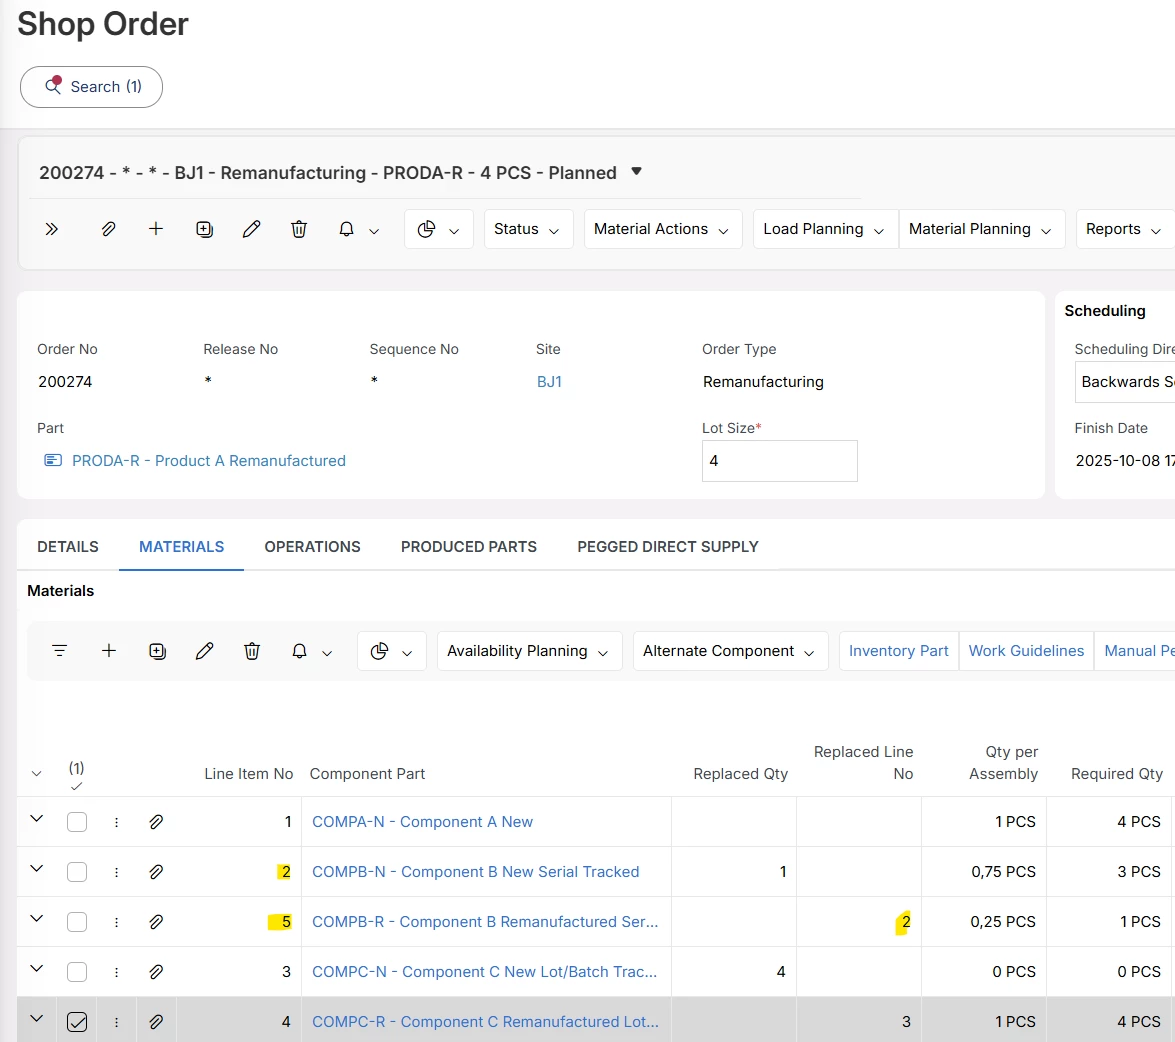
Task: Expand the Material Actions dropdown
Action: click(662, 229)
